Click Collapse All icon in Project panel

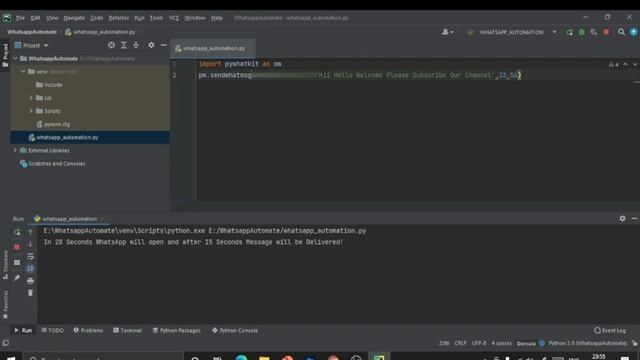coord(136,45)
